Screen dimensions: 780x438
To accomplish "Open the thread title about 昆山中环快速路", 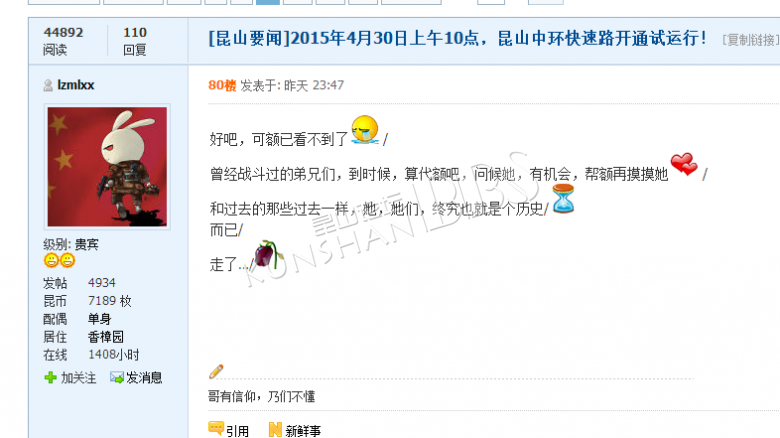I will tap(457, 38).
